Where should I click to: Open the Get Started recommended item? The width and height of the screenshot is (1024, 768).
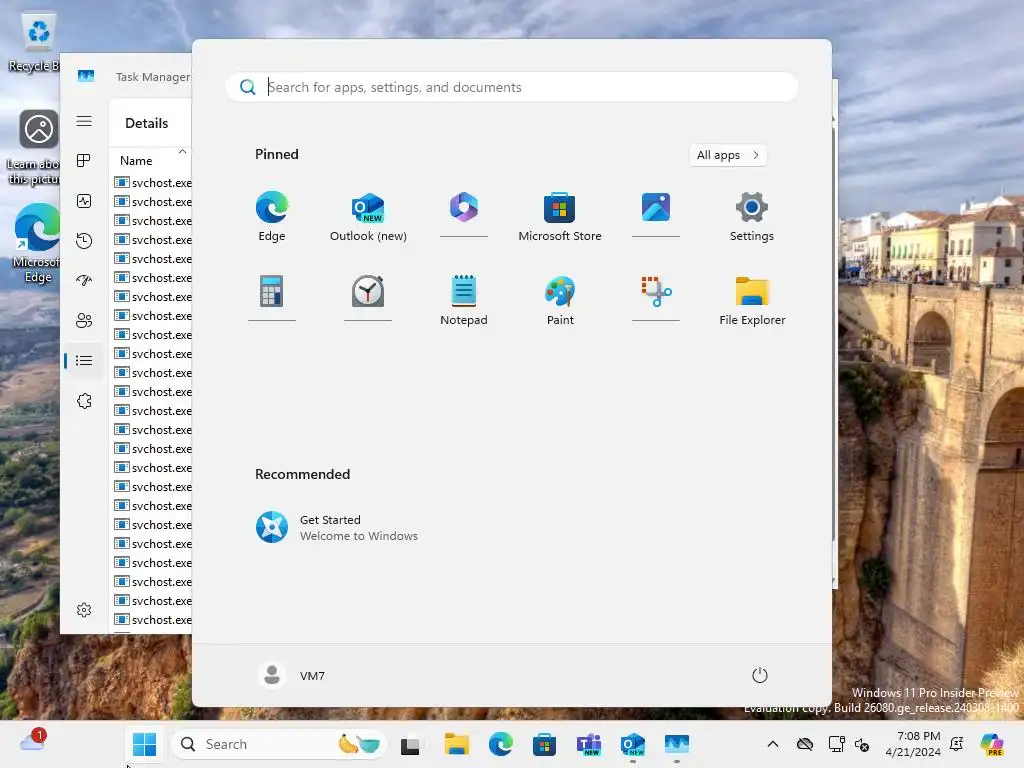pos(336,528)
